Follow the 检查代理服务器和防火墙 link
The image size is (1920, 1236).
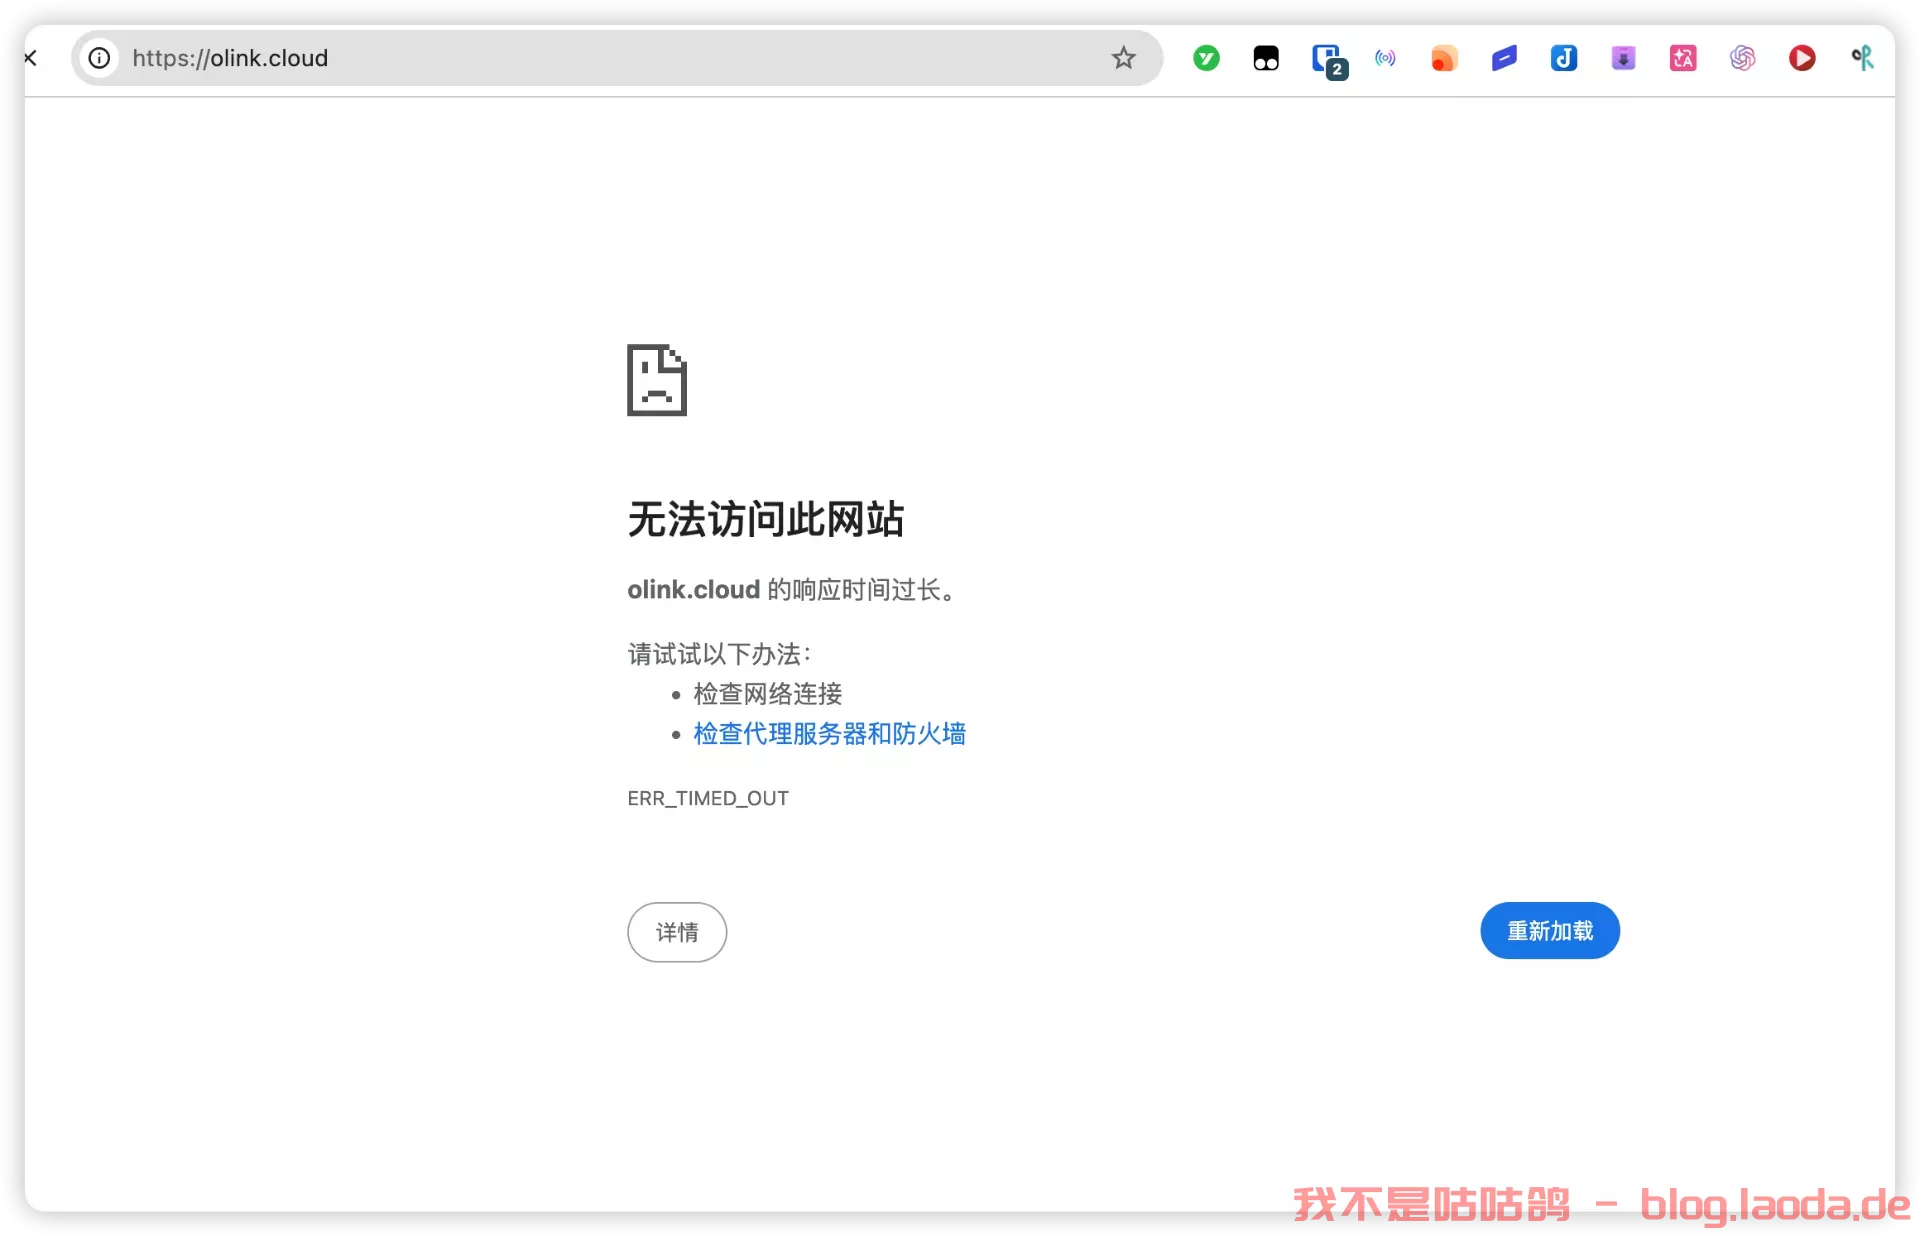pos(828,734)
